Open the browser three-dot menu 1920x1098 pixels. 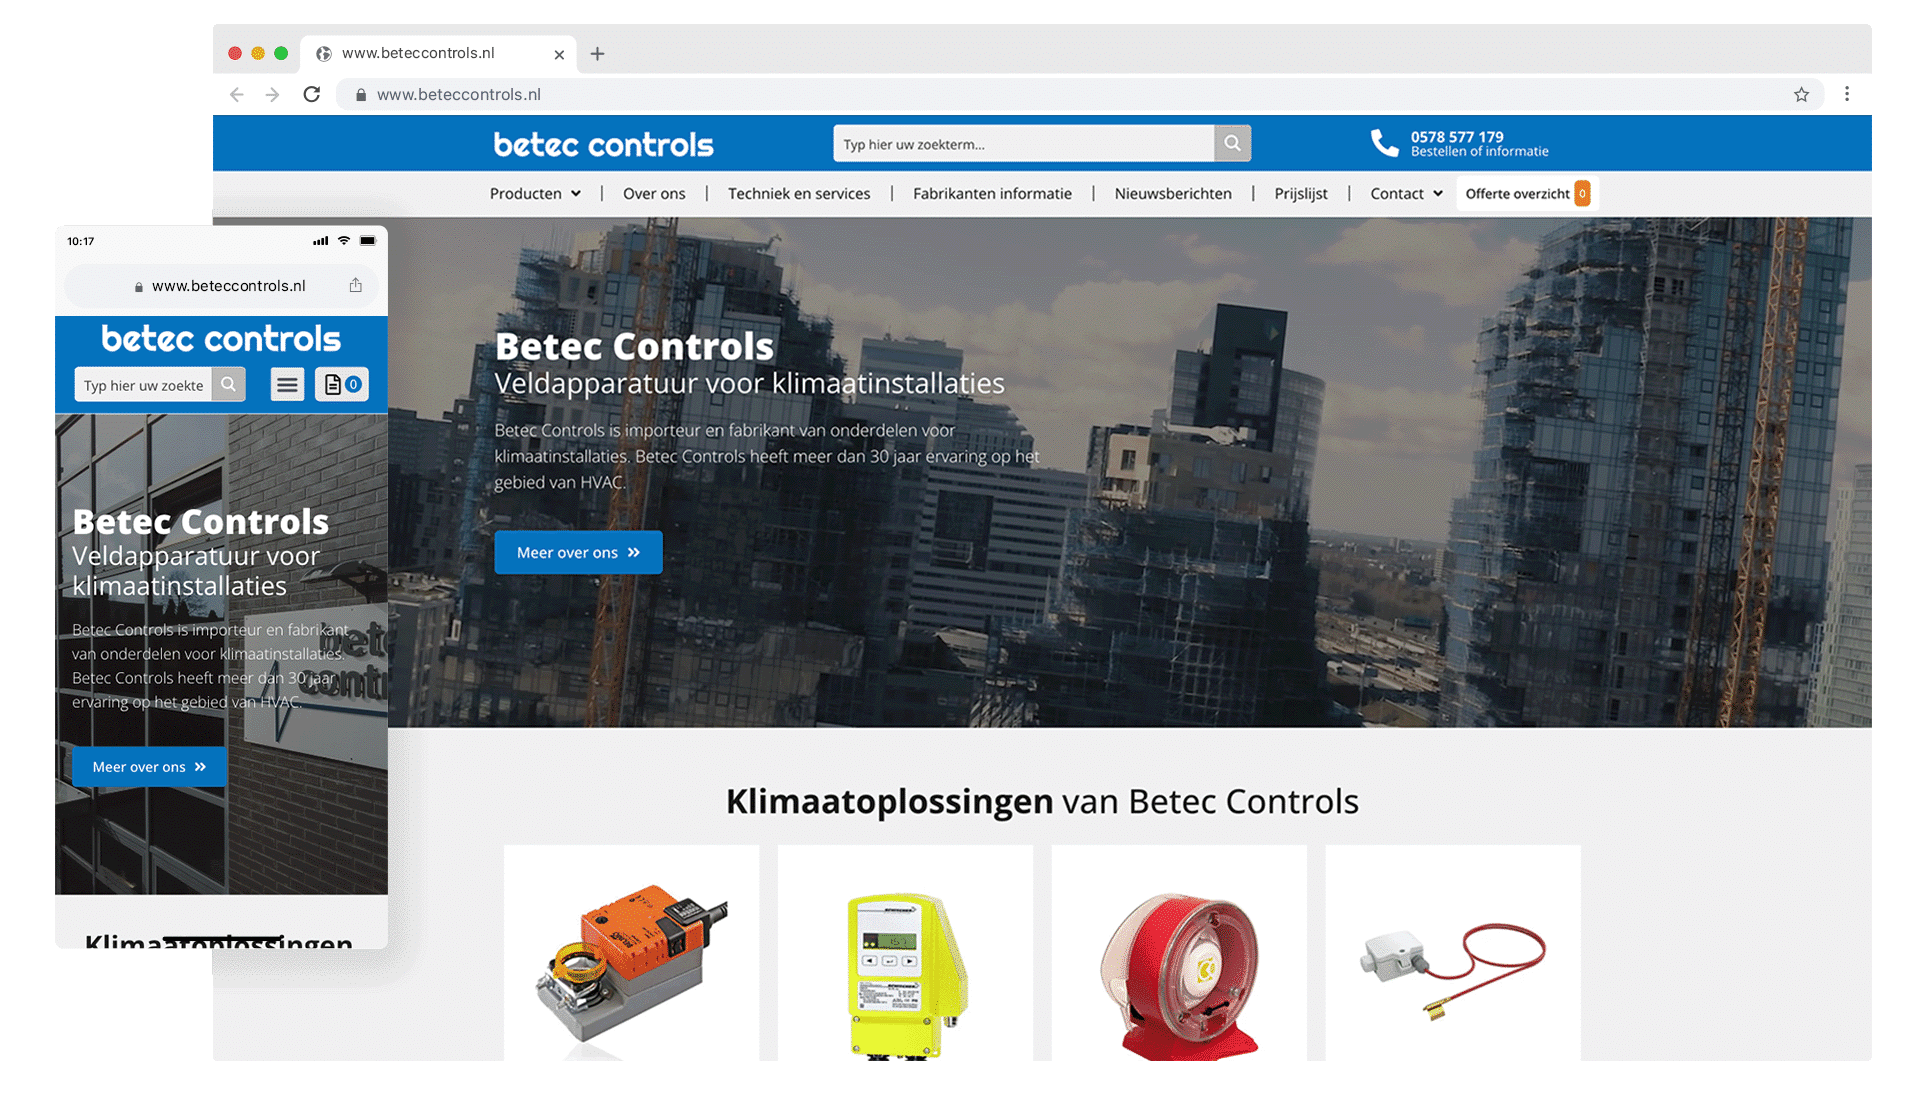click(1847, 94)
